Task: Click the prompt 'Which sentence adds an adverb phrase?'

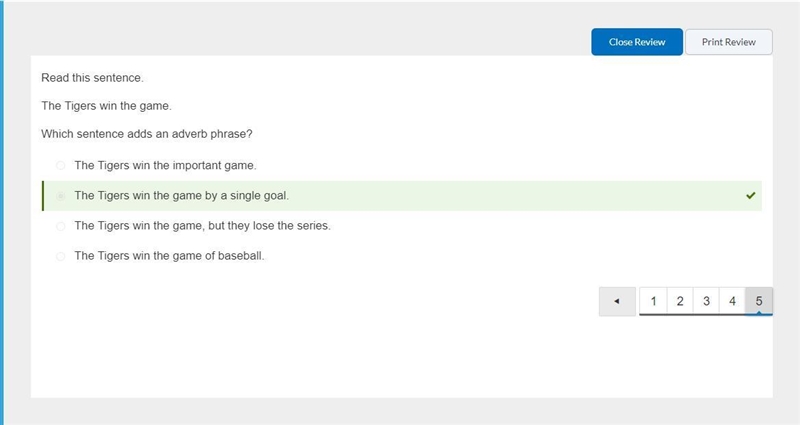Action: pyautogui.click(x=147, y=134)
